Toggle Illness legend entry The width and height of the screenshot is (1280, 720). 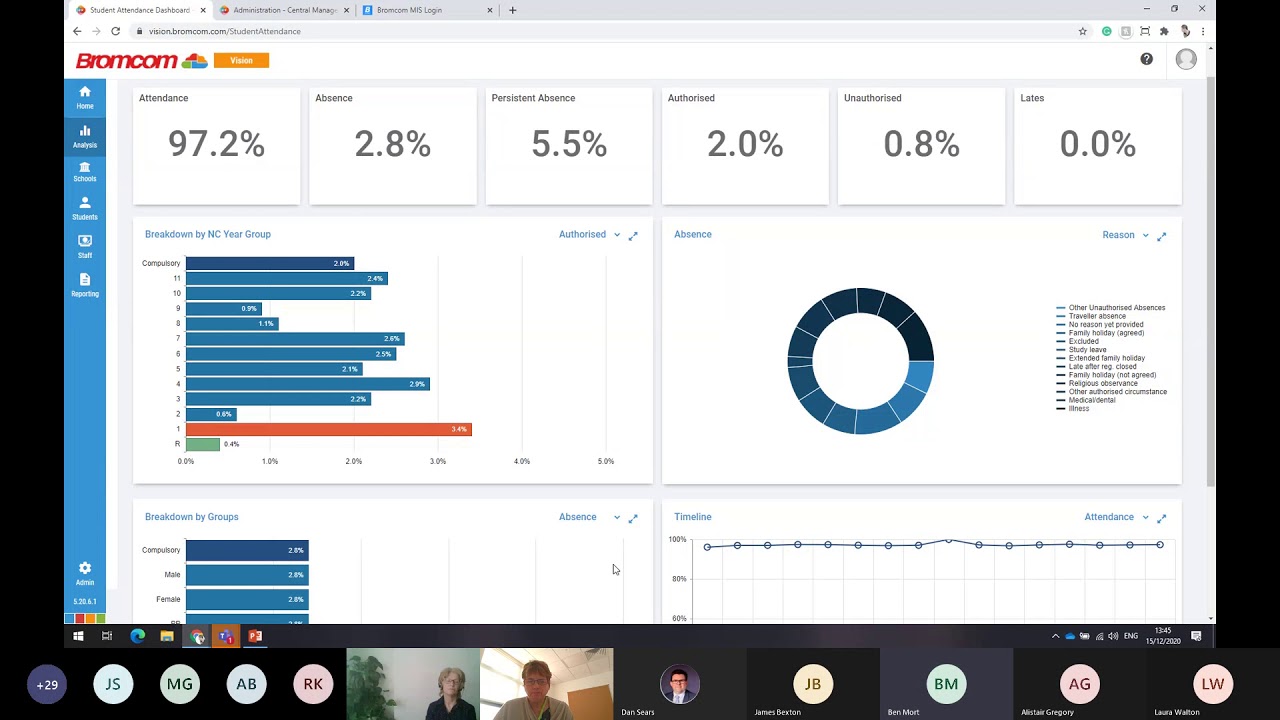tap(1073, 409)
